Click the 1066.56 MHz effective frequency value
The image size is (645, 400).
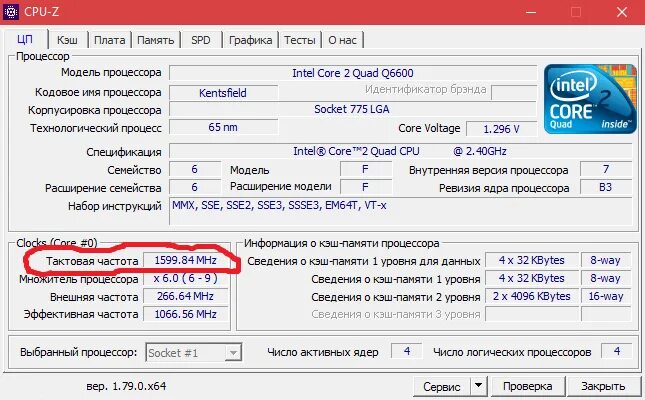(186, 314)
